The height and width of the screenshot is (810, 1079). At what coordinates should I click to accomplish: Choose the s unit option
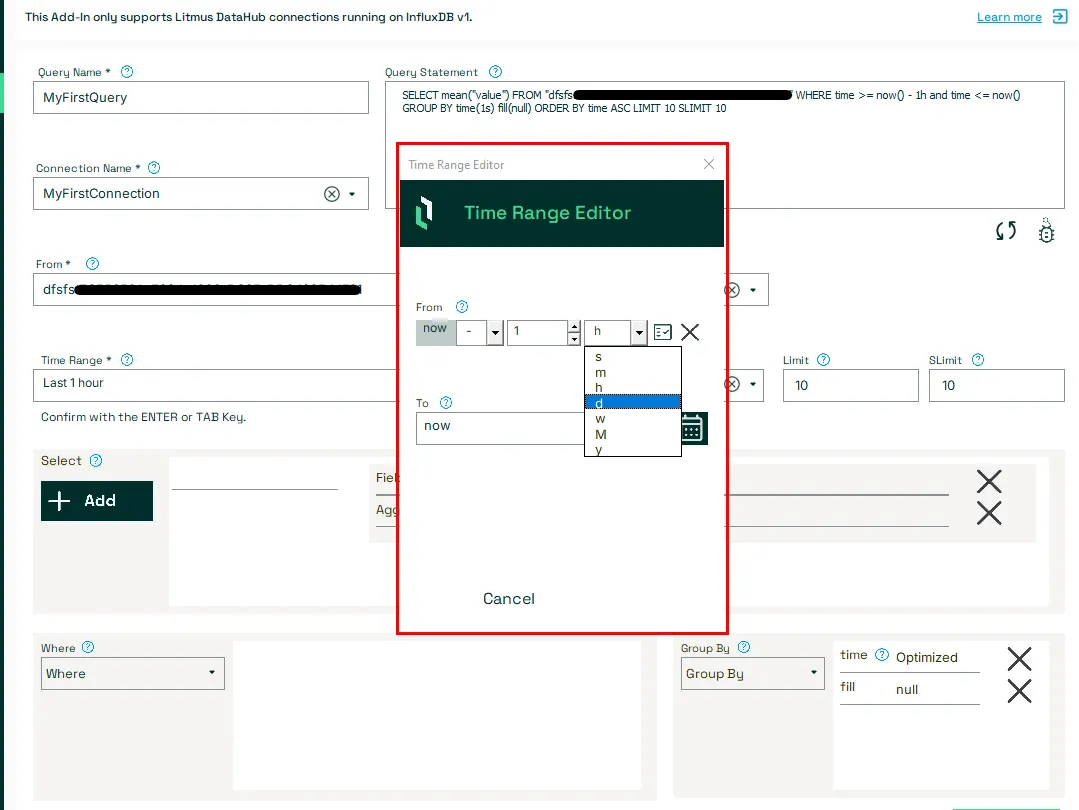click(x=632, y=357)
